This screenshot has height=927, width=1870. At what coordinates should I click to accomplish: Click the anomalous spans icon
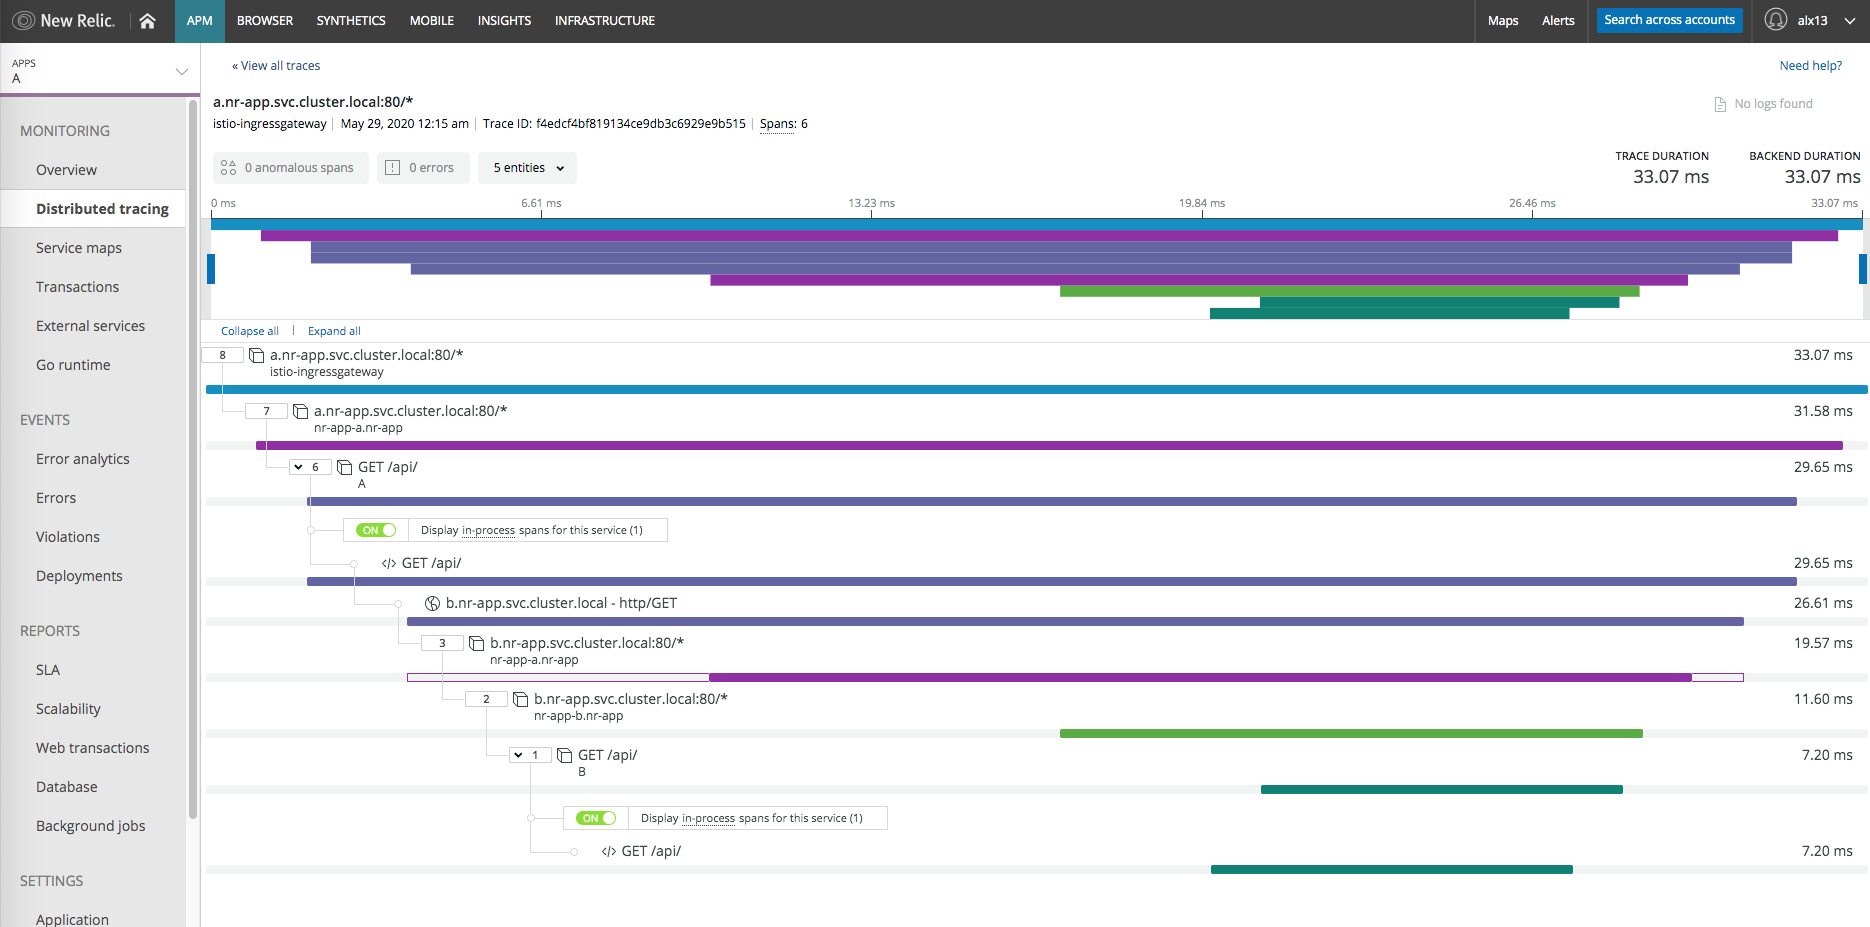(x=229, y=168)
